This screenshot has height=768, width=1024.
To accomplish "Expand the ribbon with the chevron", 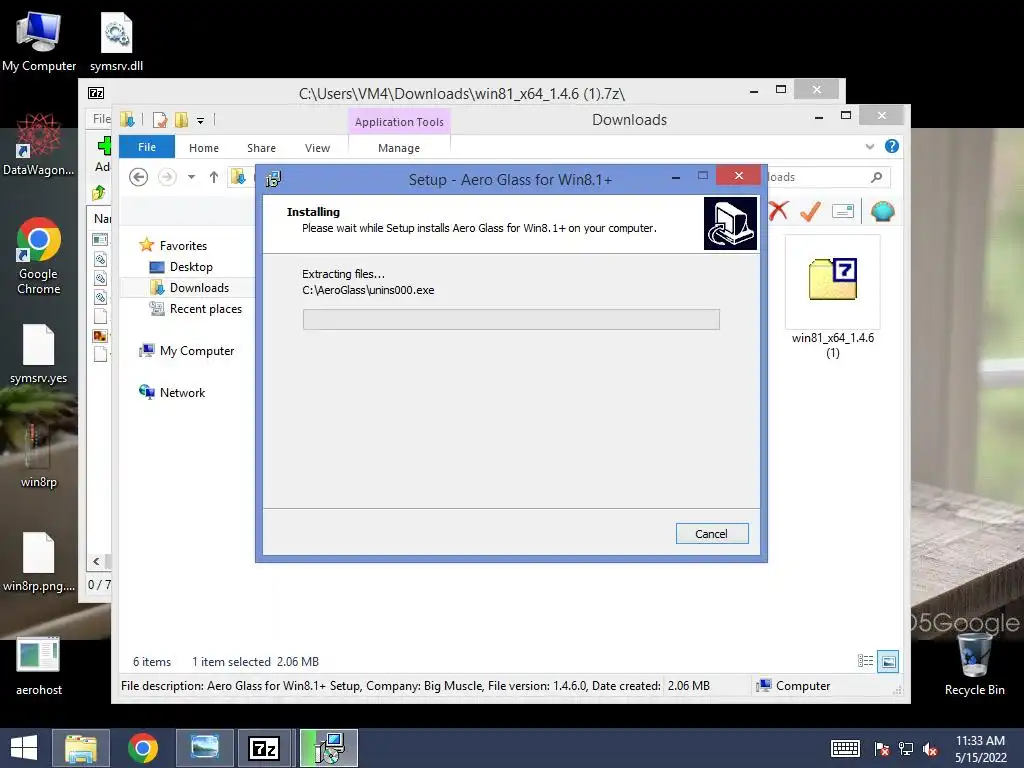I will 869,146.
